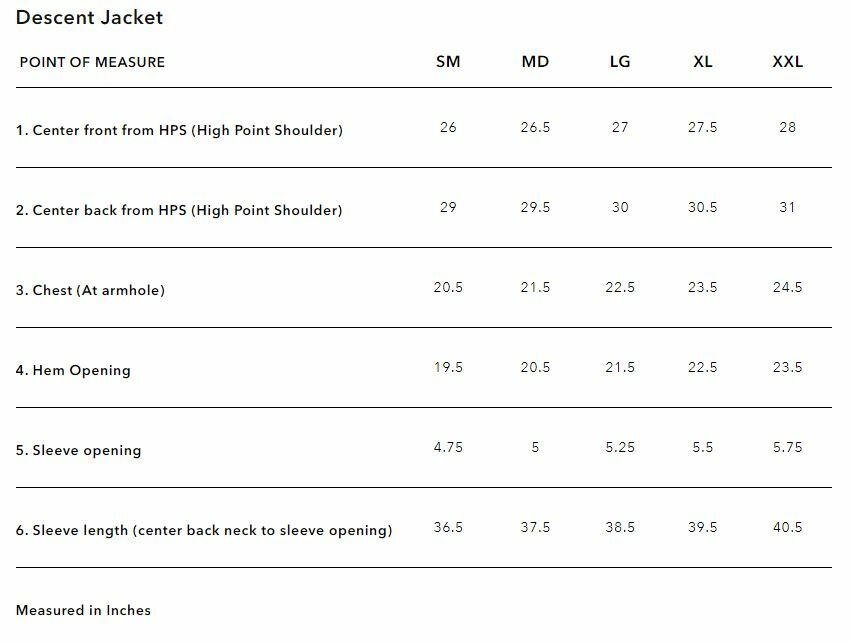Click the MD sleeve opening value 5
Viewport: 851px width, 642px height.
tap(535, 447)
